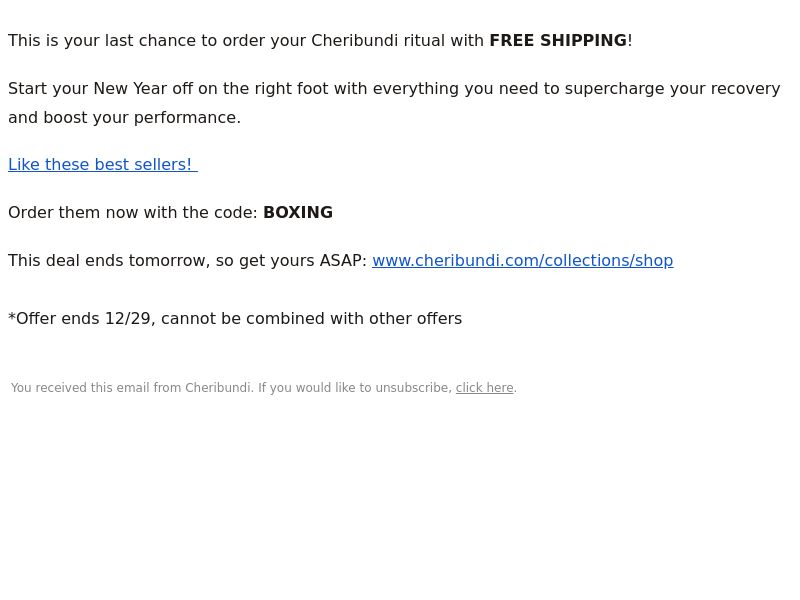Visit www.cheribundi.com/collections/shop link
This screenshot has height=600, width=800.
click(522, 261)
